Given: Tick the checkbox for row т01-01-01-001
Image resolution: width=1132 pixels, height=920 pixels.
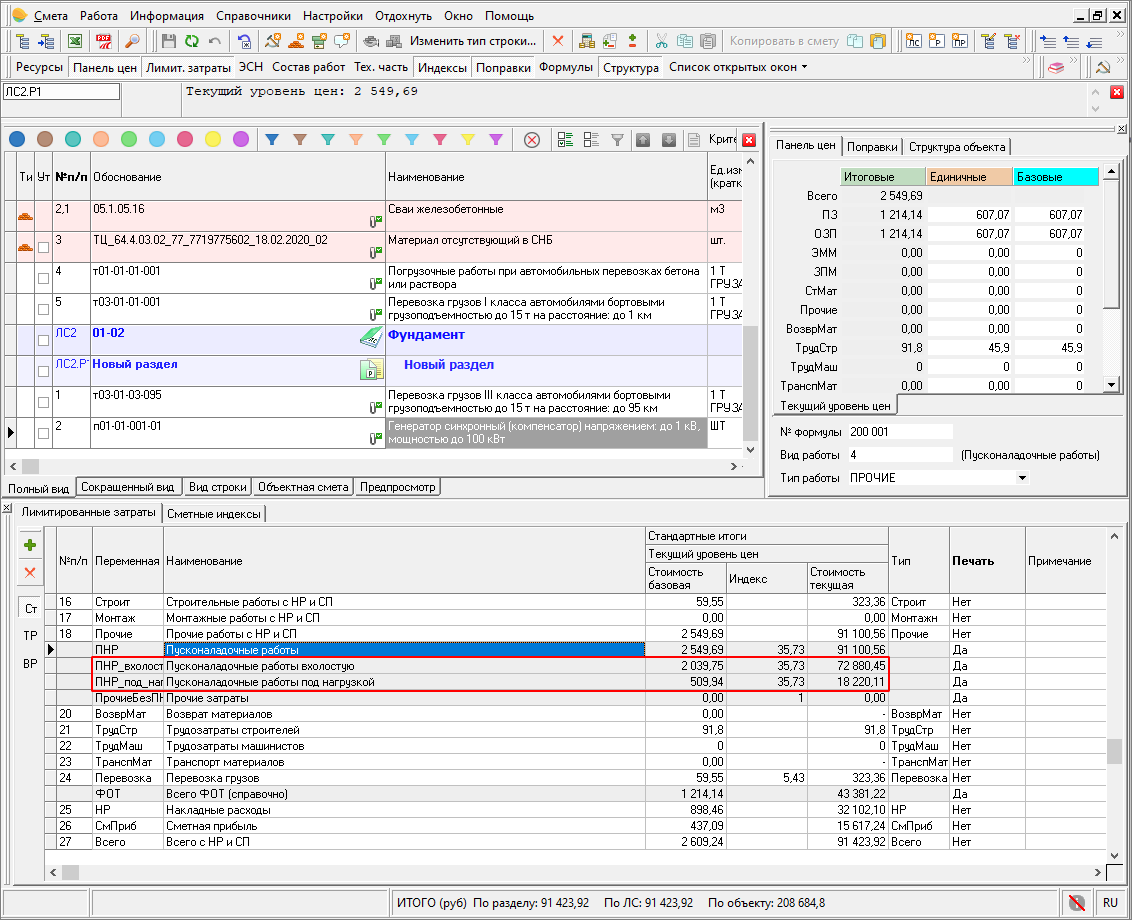Looking at the screenshot, I should point(43,278).
